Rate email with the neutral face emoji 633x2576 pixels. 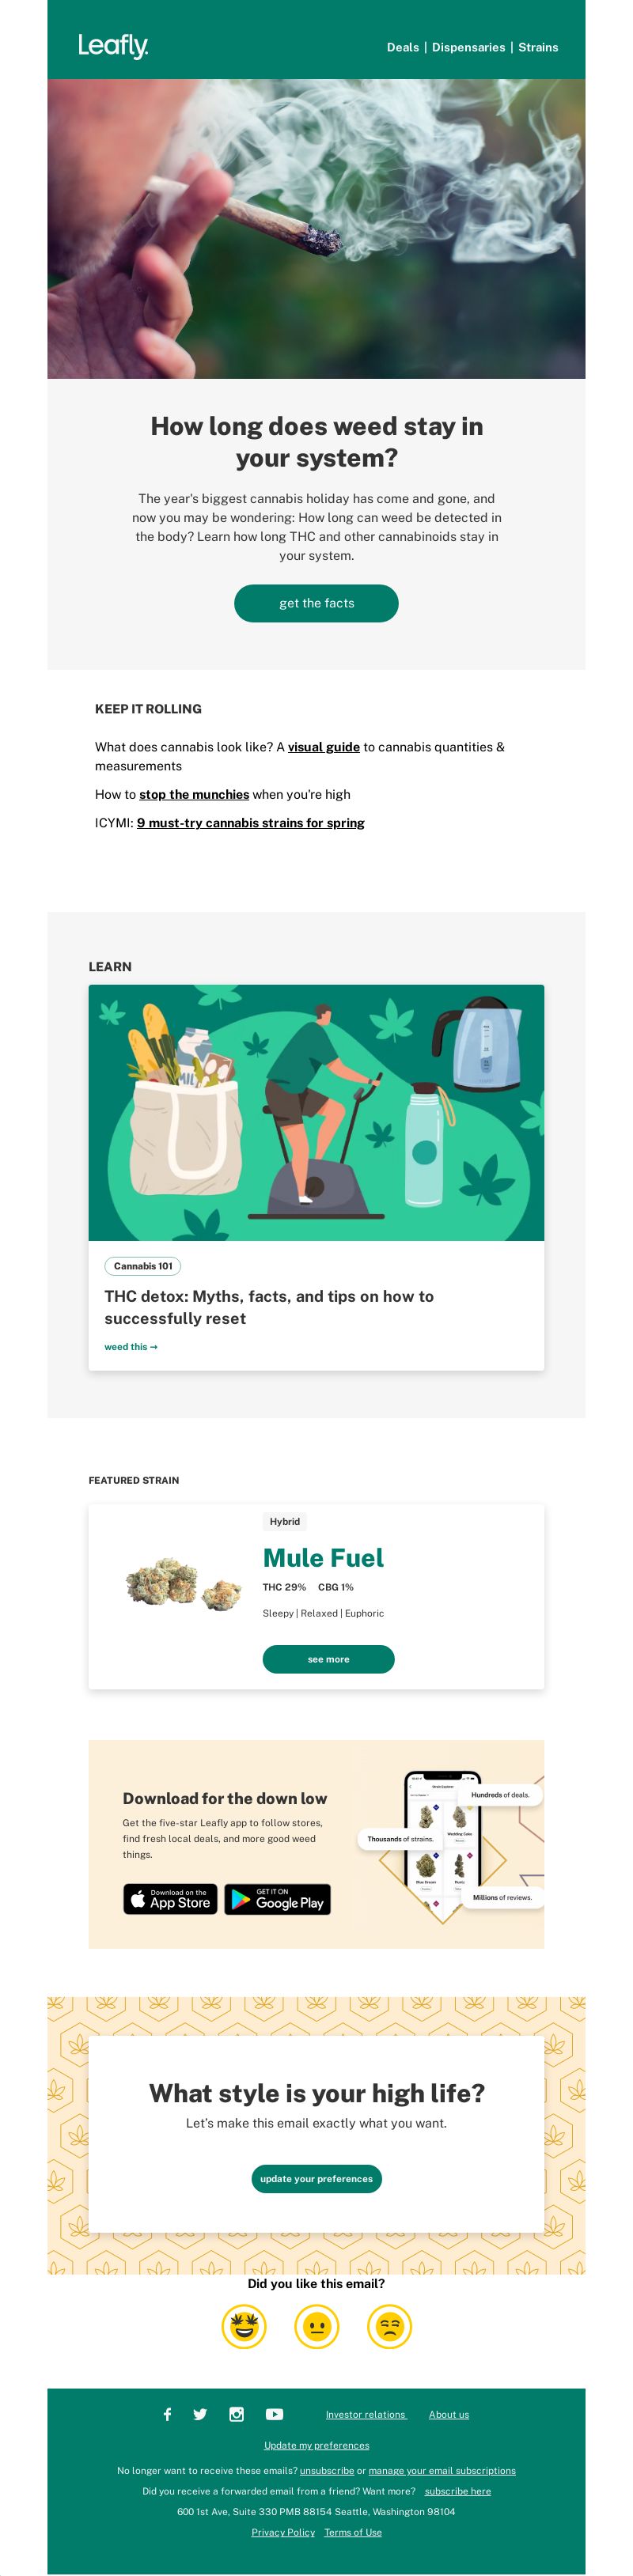[x=317, y=2326]
